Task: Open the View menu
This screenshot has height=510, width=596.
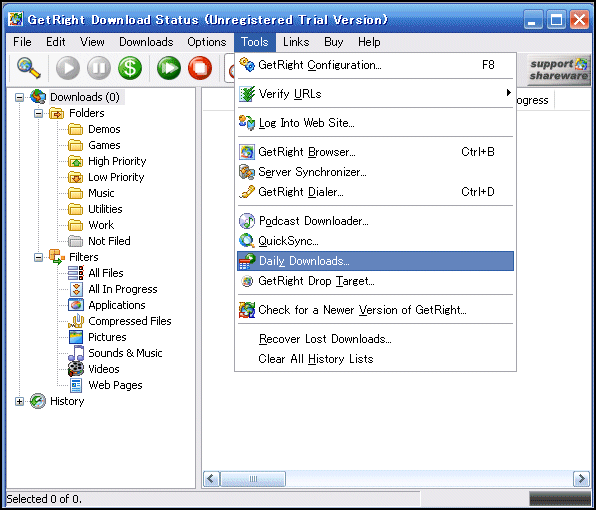Action: coord(92,42)
